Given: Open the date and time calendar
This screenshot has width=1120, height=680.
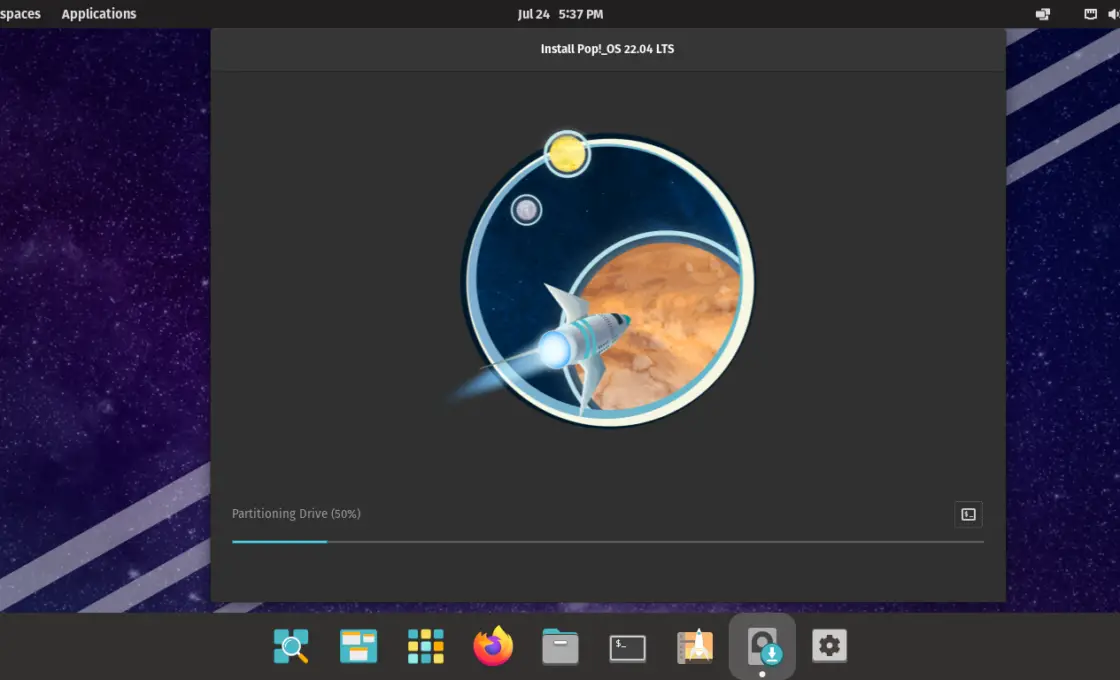Looking at the screenshot, I should point(560,14).
